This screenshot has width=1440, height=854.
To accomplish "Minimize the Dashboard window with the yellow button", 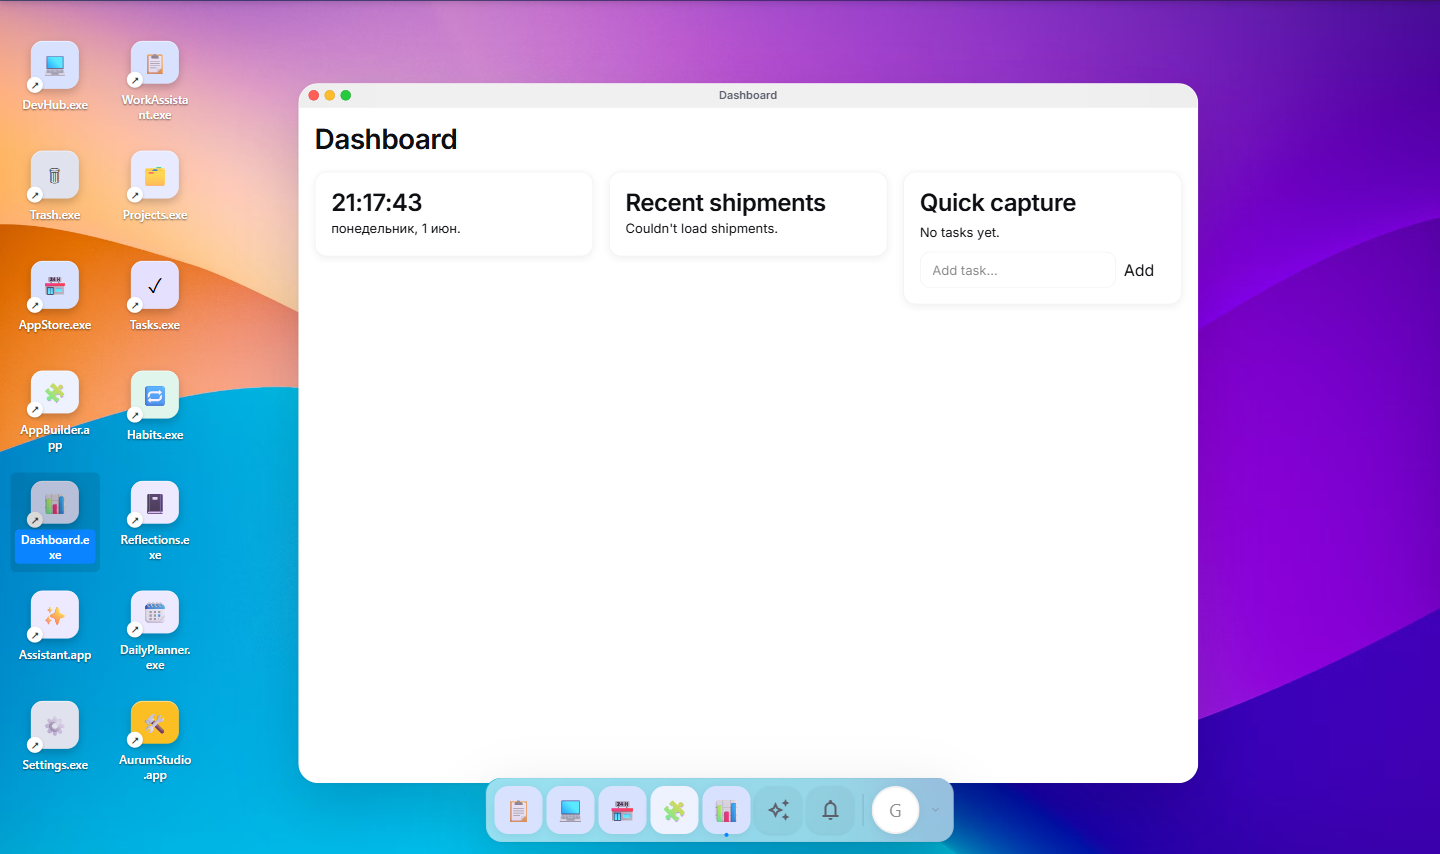I will click(329, 95).
